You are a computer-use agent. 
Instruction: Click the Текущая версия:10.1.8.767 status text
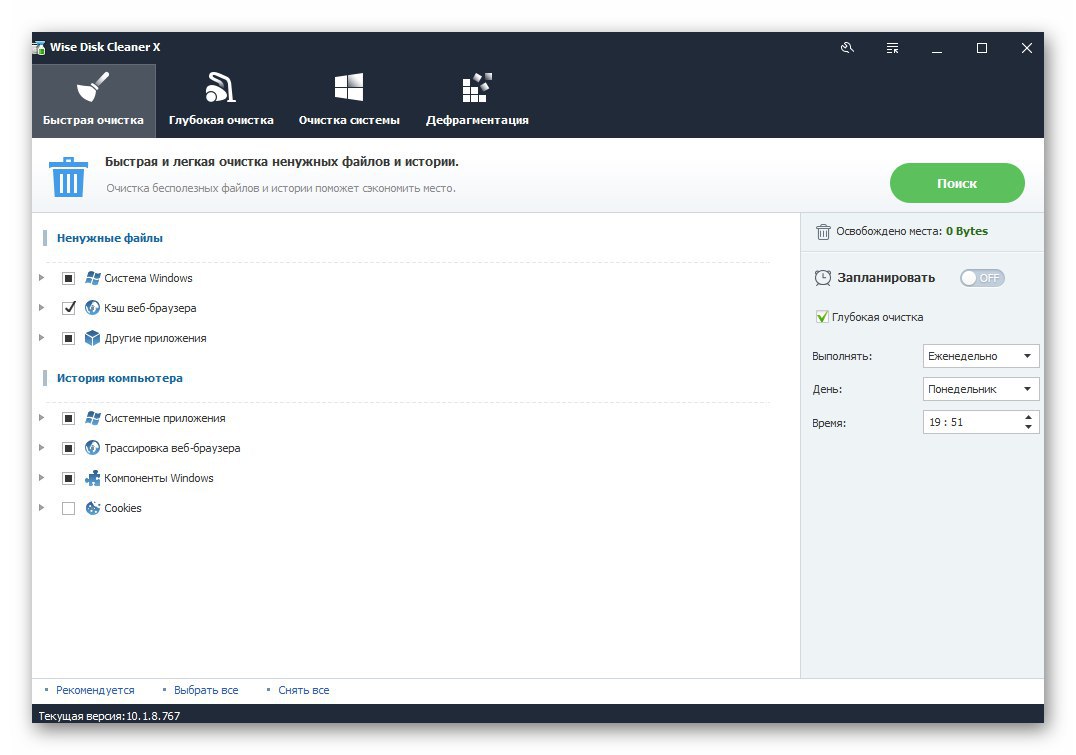pos(109,716)
